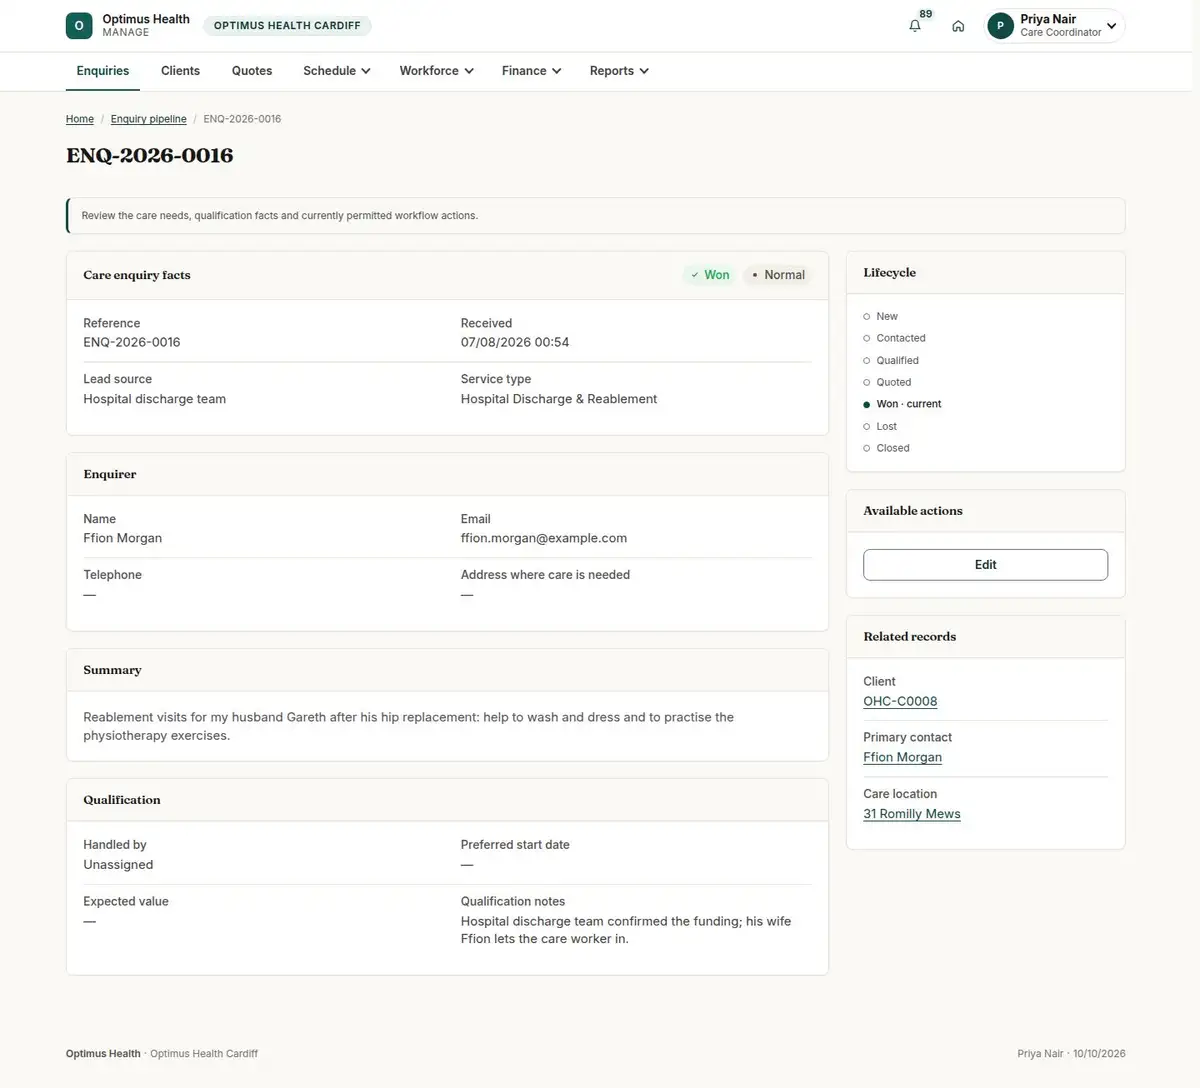Click the 'Quoted' lifecycle stage

887,382
